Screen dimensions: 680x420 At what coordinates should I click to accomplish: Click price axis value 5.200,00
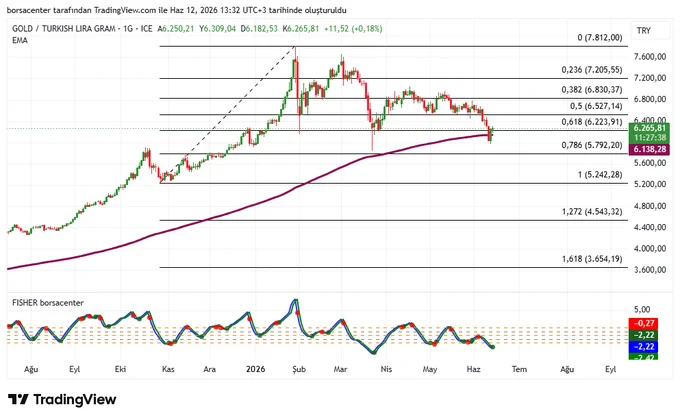650,184
